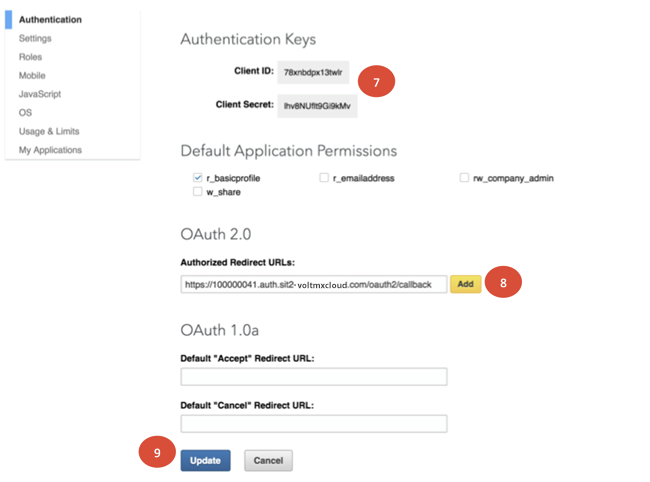Tick the w_share permission checkbox
This screenshot has height=482, width=650.
[x=198, y=192]
